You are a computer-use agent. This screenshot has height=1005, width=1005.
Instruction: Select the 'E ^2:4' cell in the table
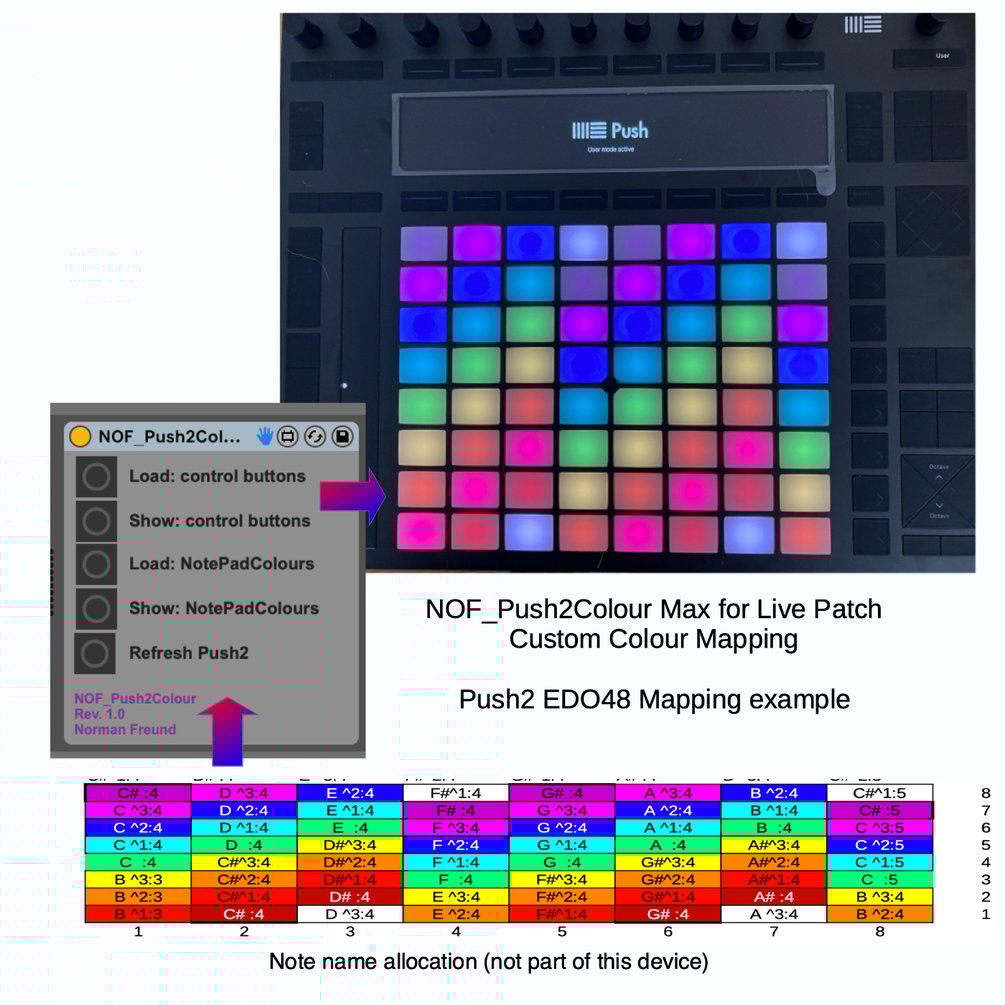[350, 793]
